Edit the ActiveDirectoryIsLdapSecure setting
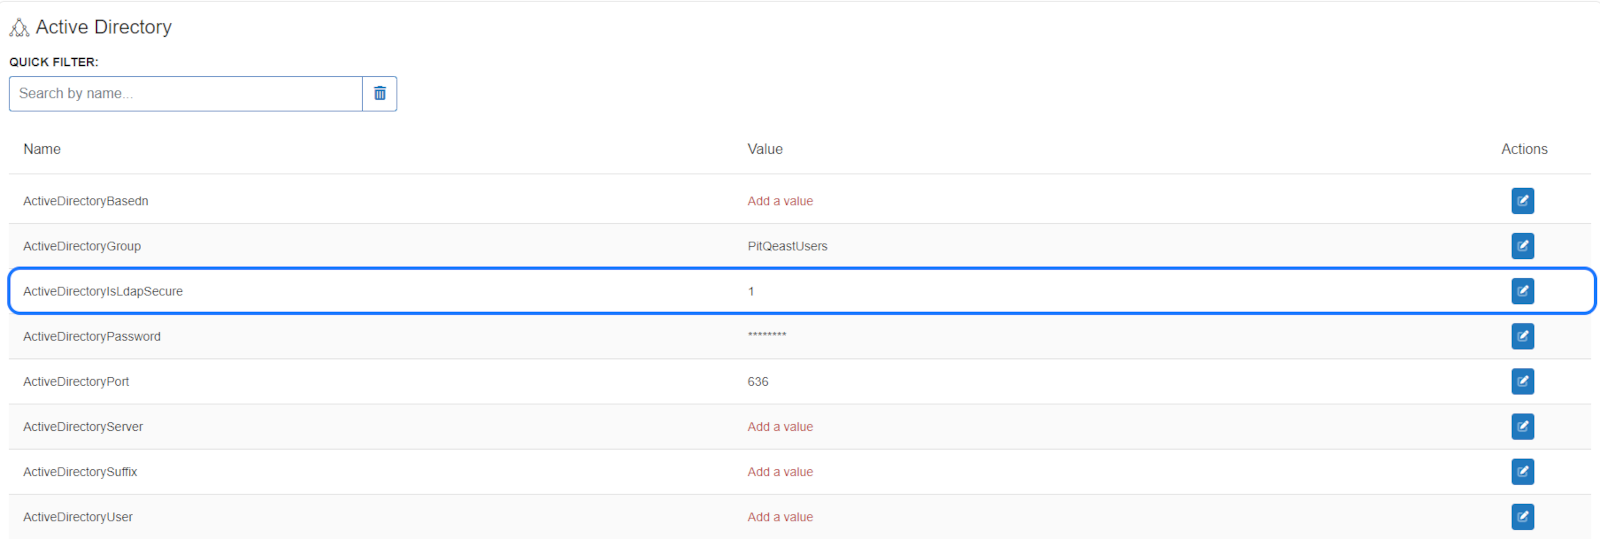This screenshot has height=539, width=1600. pos(1522,291)
